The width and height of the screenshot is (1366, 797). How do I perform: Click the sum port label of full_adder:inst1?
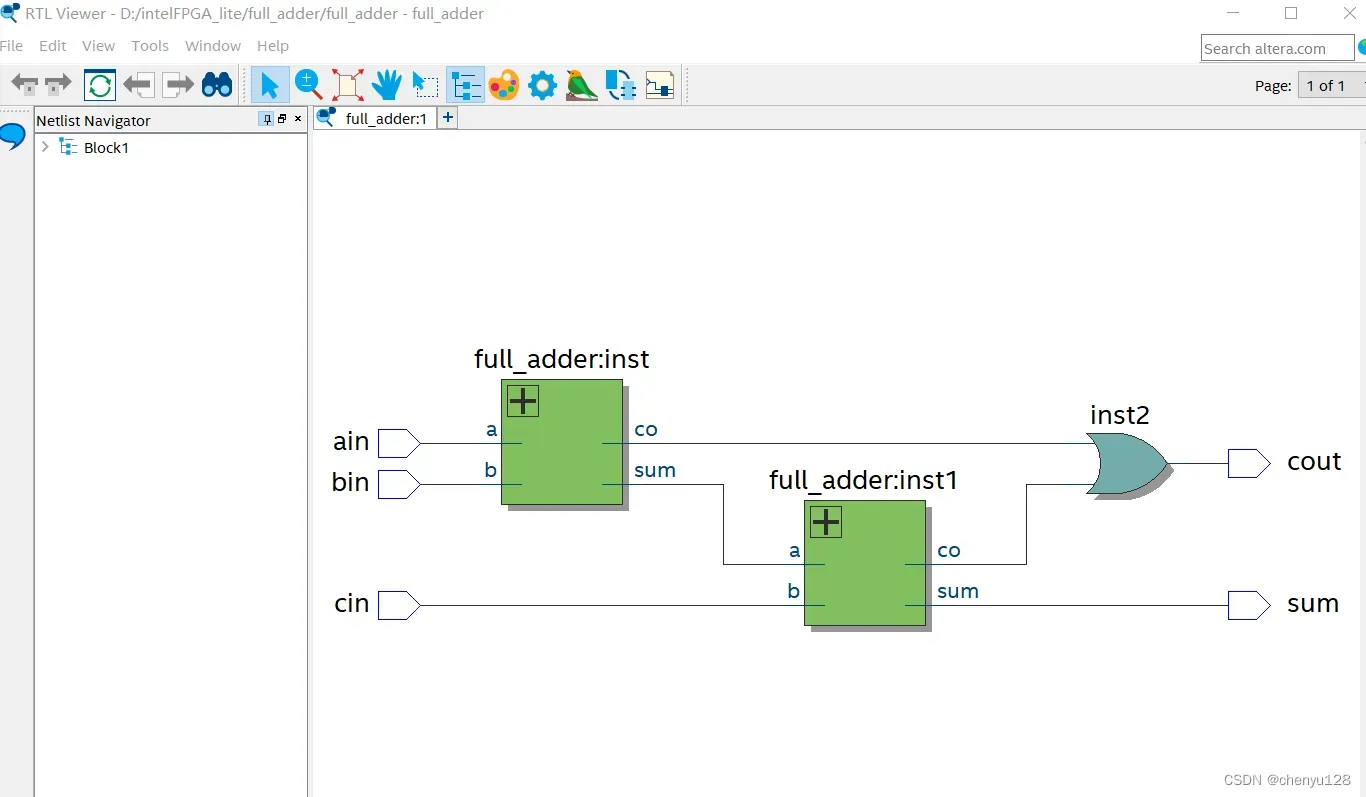pos(958,591)
